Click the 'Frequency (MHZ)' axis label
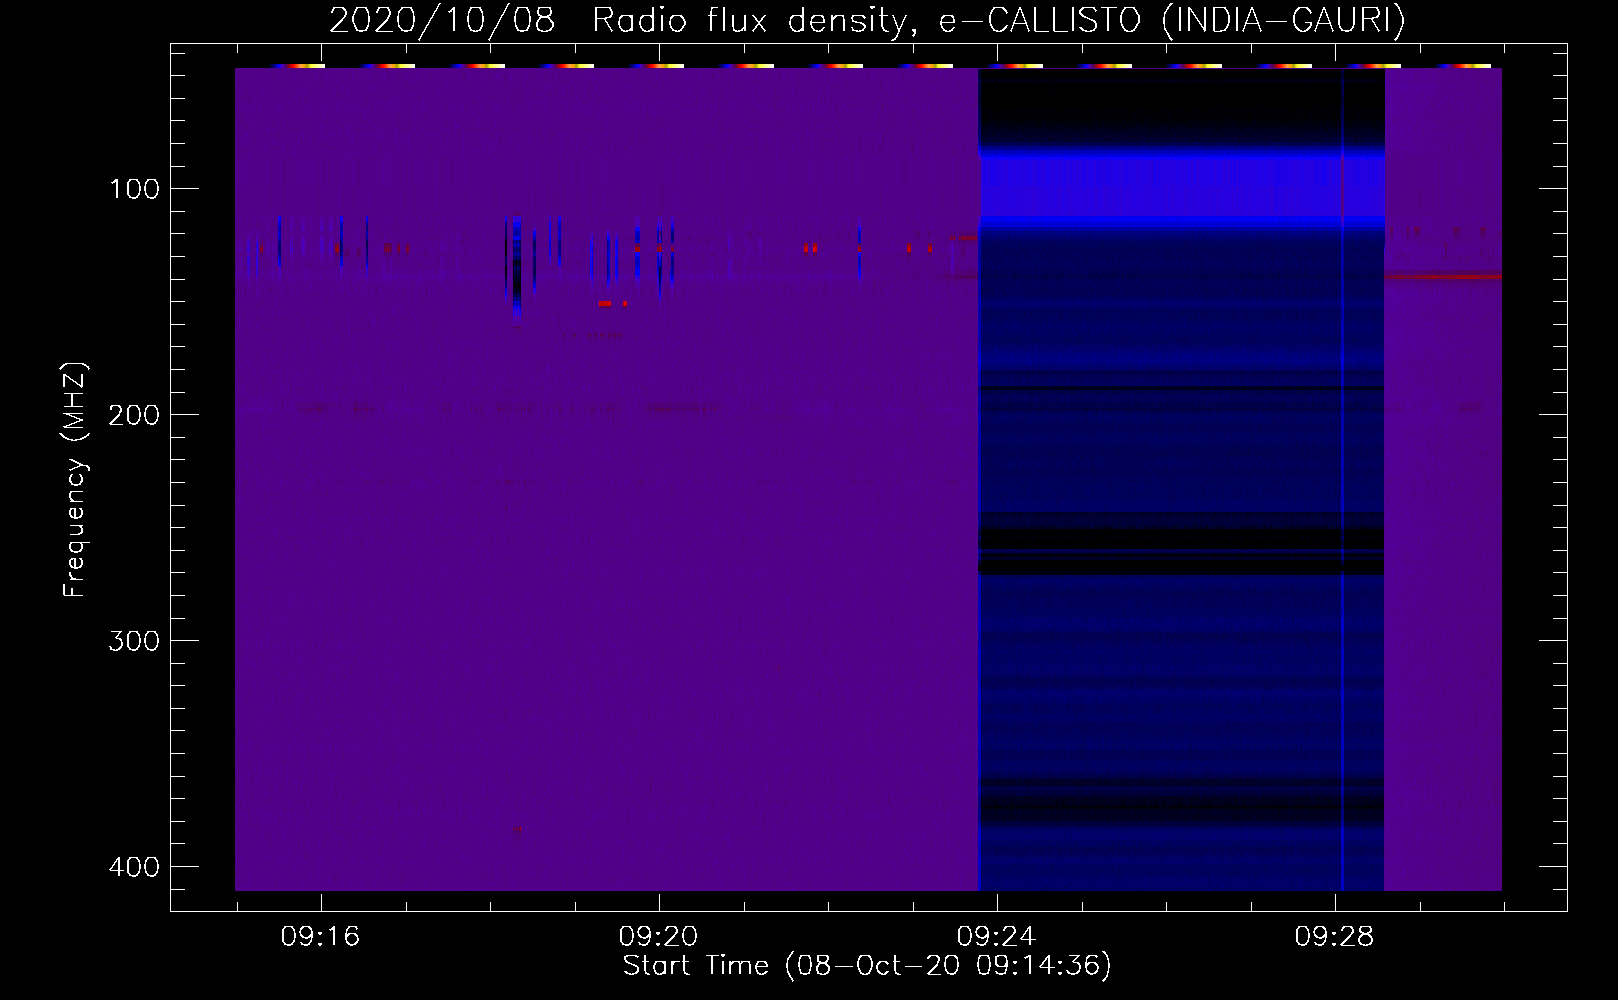The image size is (1618, 1000). click(75, 480)
